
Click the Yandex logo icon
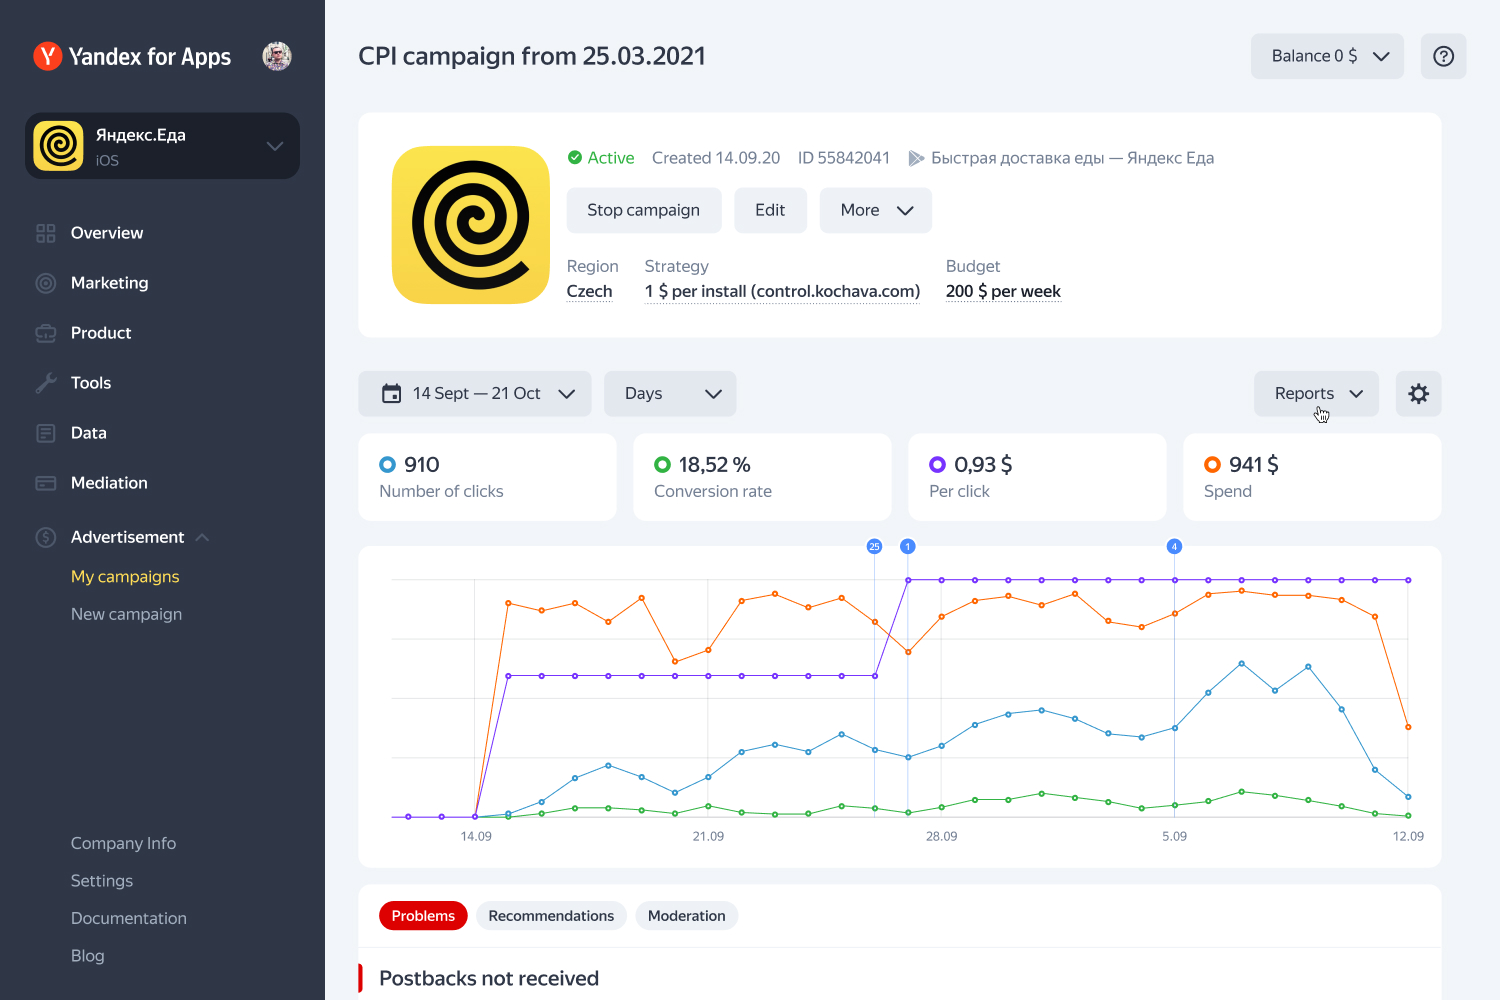click(47, 56)
